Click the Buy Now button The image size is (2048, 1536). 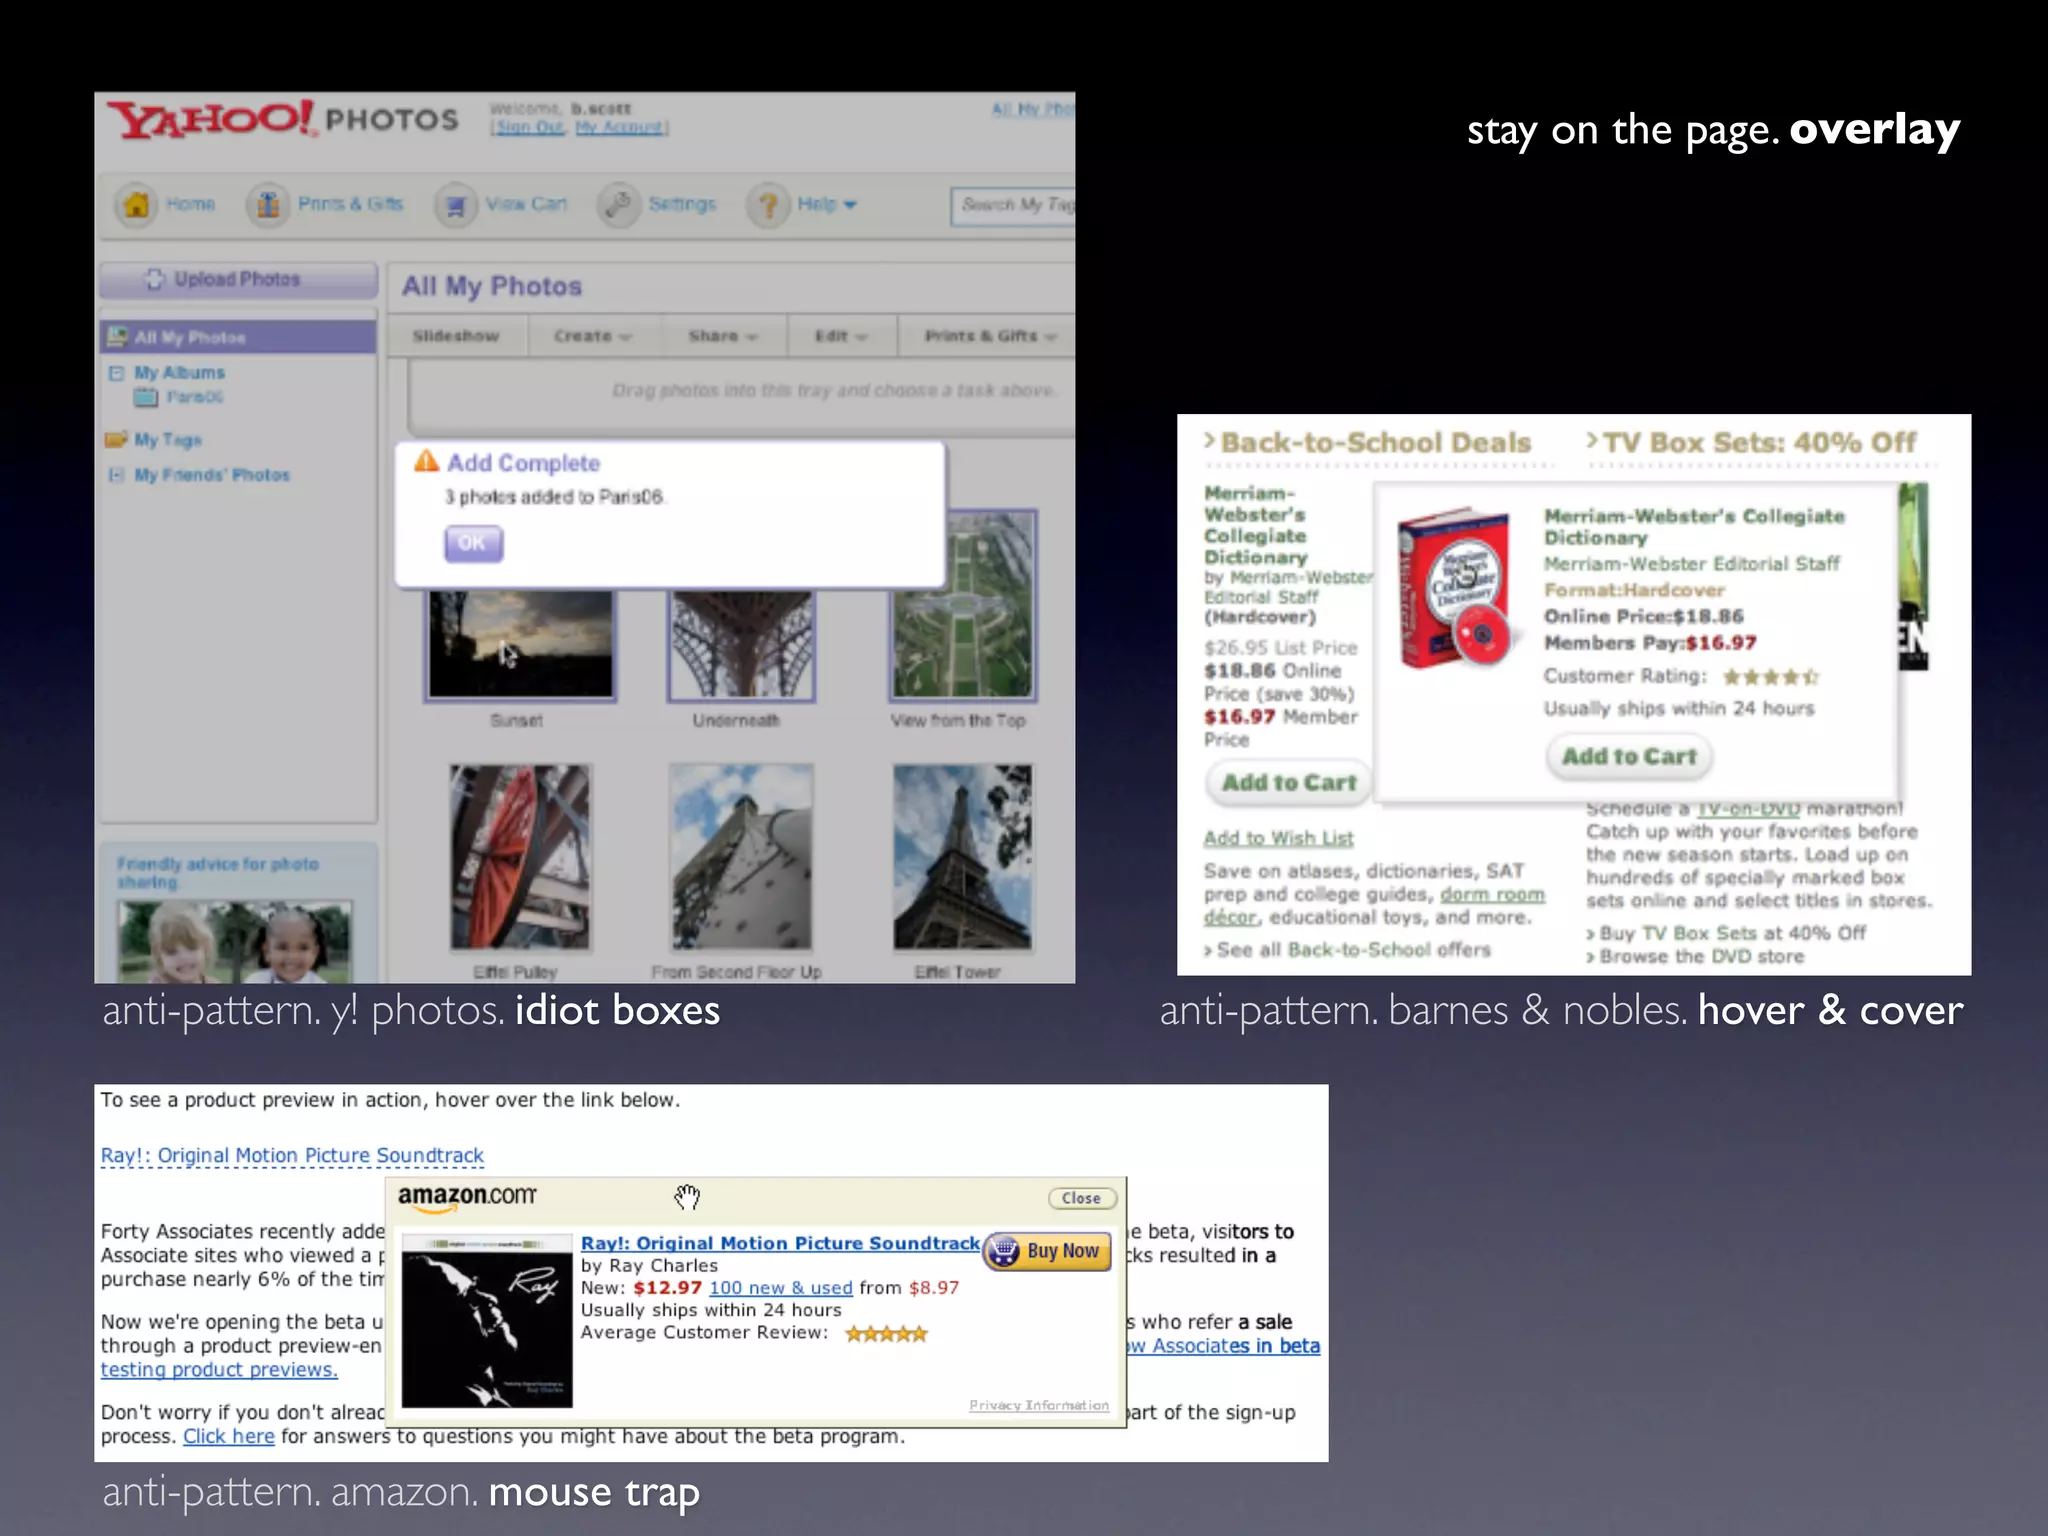[1048, 1251]
